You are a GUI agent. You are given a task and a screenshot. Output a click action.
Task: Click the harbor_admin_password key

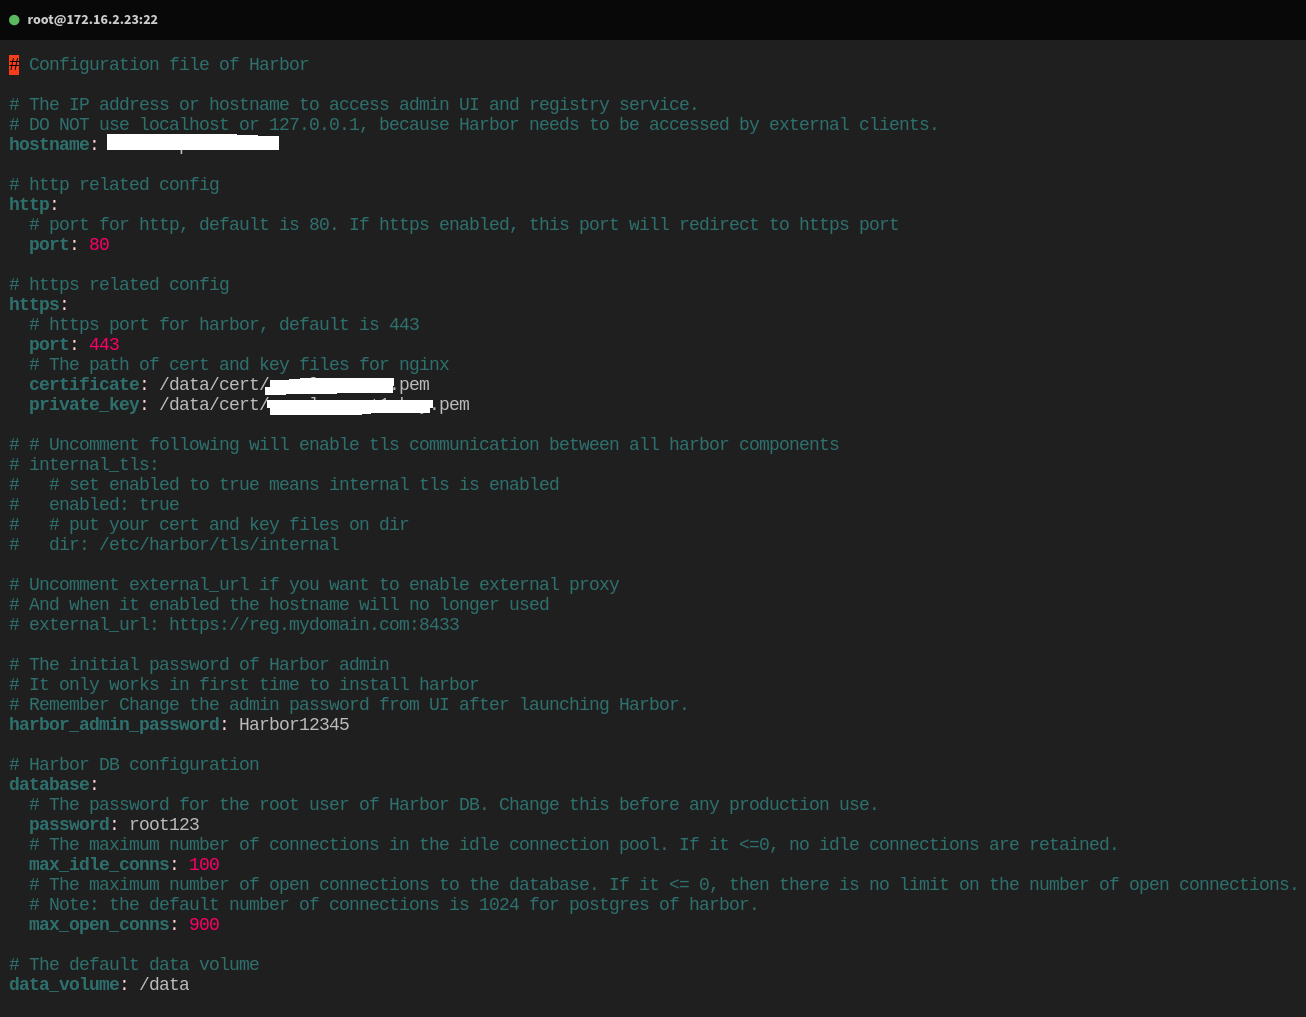[114, 725]
